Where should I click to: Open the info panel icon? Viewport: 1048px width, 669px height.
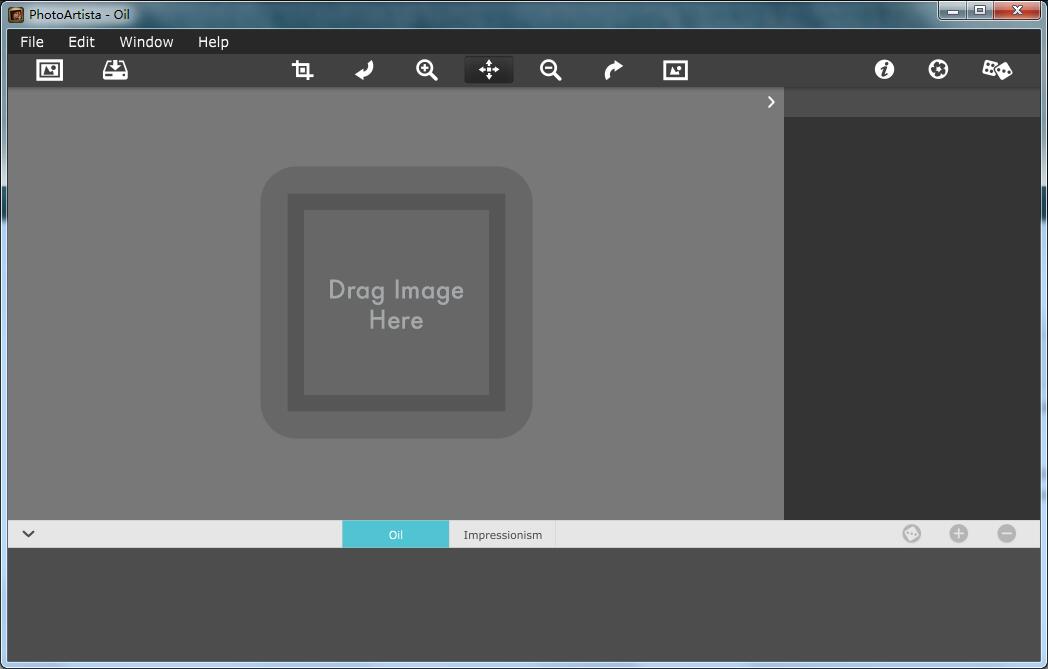884,69
